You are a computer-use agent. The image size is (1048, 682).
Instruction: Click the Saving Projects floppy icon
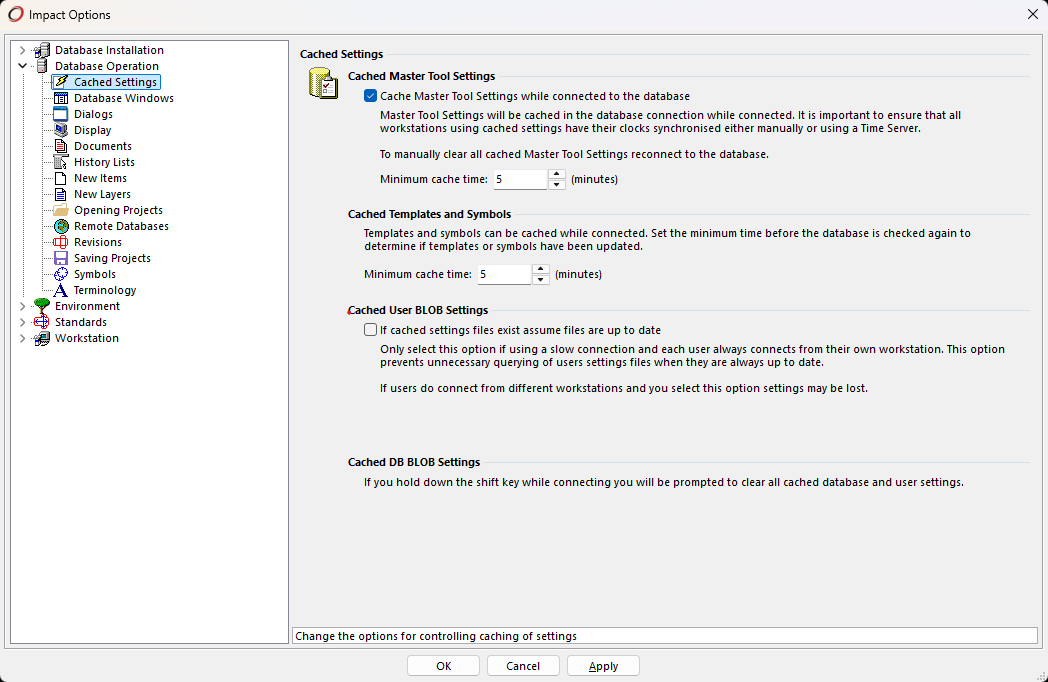tap(61, 259)
